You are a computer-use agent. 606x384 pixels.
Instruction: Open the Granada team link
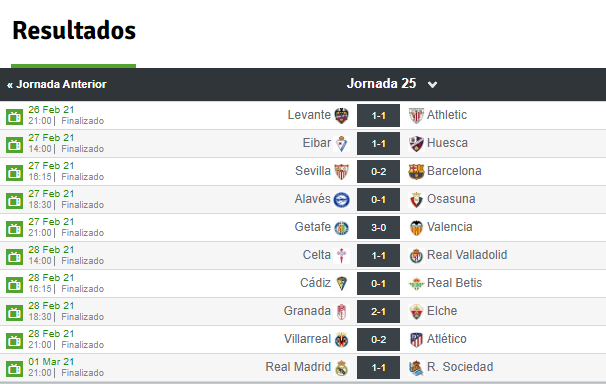(x=307, y=311)
